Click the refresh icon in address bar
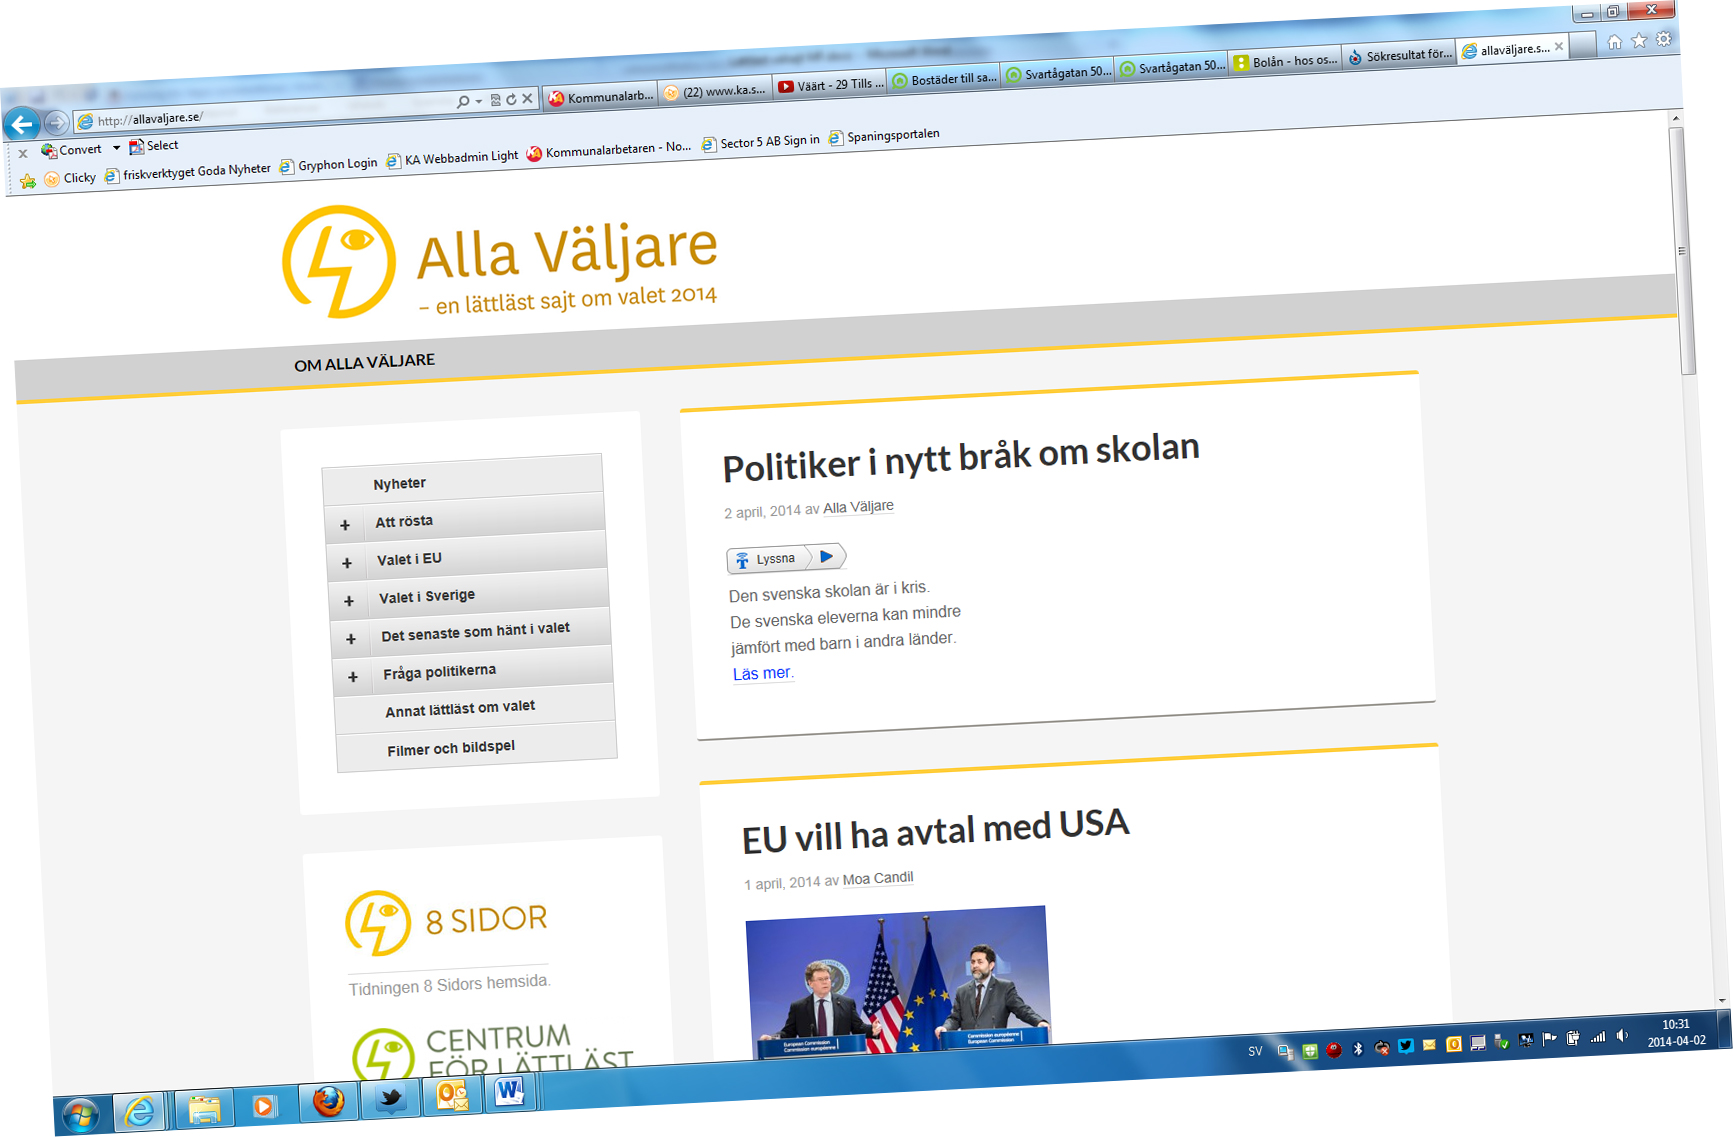The height and width of the screenshot is (1137, 1733). tap(511, 99)
